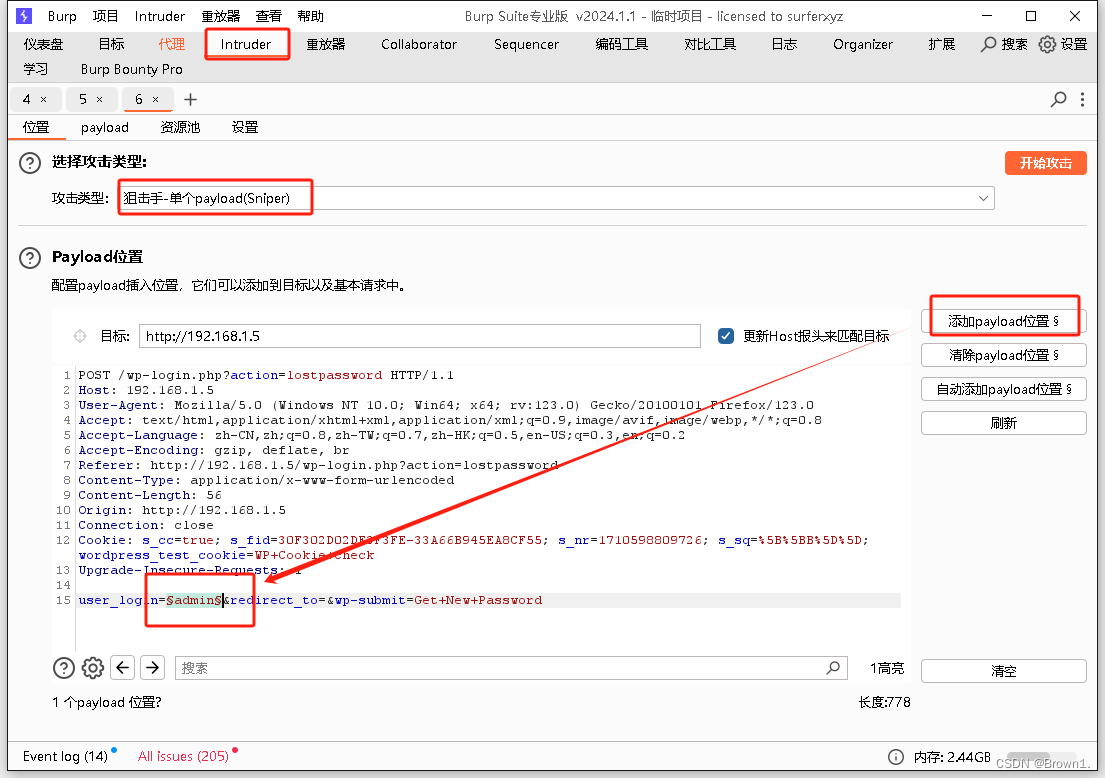1105x778 pixels.
Task: Click the Referer header line
Action: click(318, 465)
